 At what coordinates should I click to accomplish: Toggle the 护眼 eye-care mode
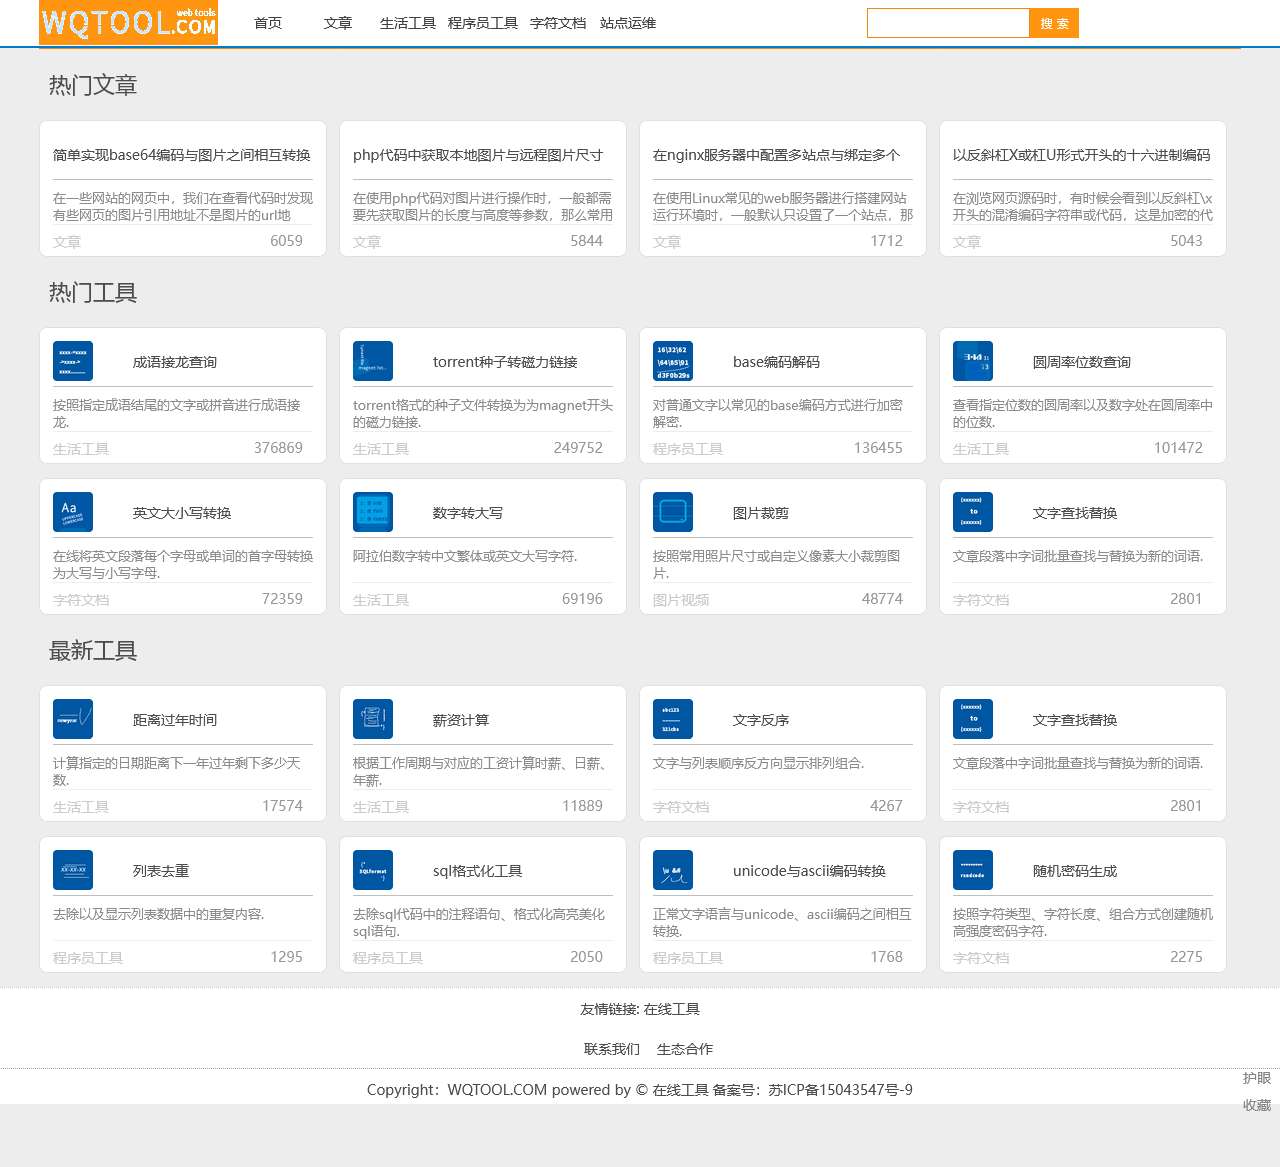tap(1257, 1078)
